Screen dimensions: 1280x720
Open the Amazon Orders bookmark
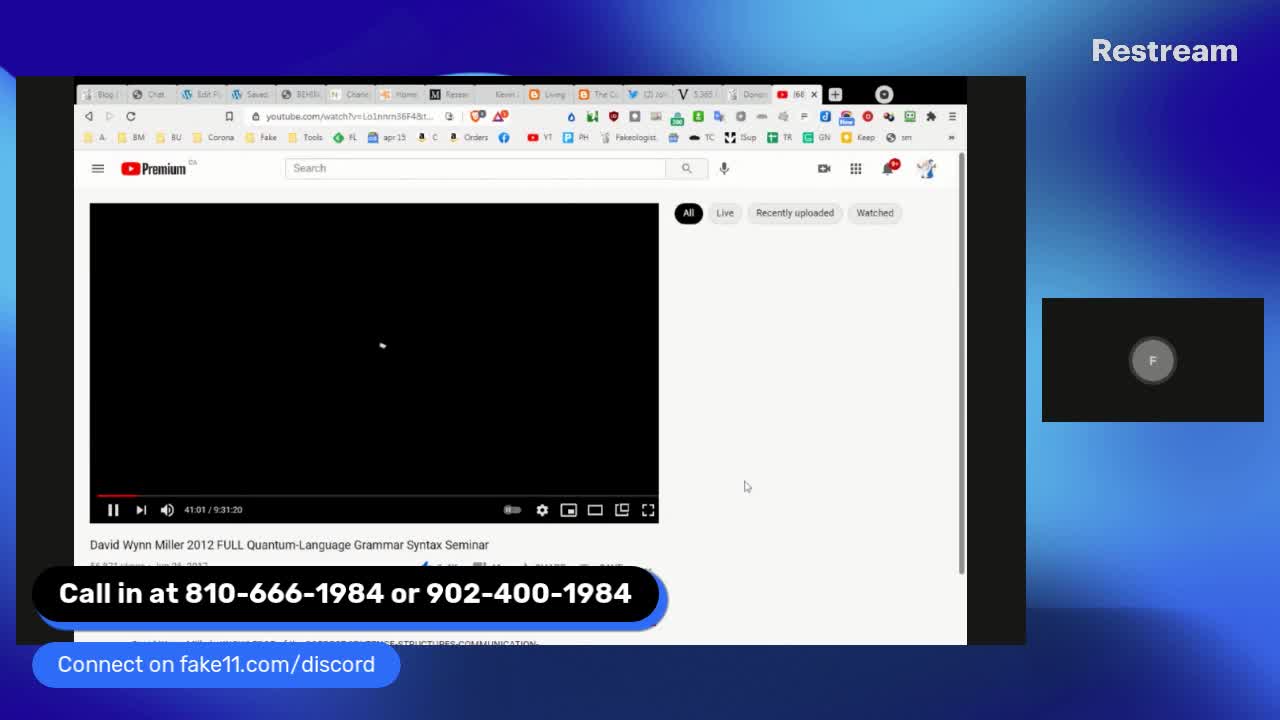469,138
